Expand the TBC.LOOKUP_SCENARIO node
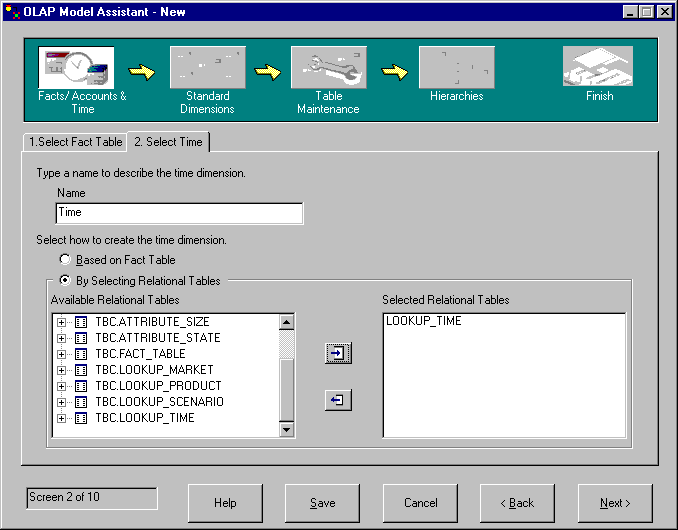 pyautogui.click(x=61, y=402)
